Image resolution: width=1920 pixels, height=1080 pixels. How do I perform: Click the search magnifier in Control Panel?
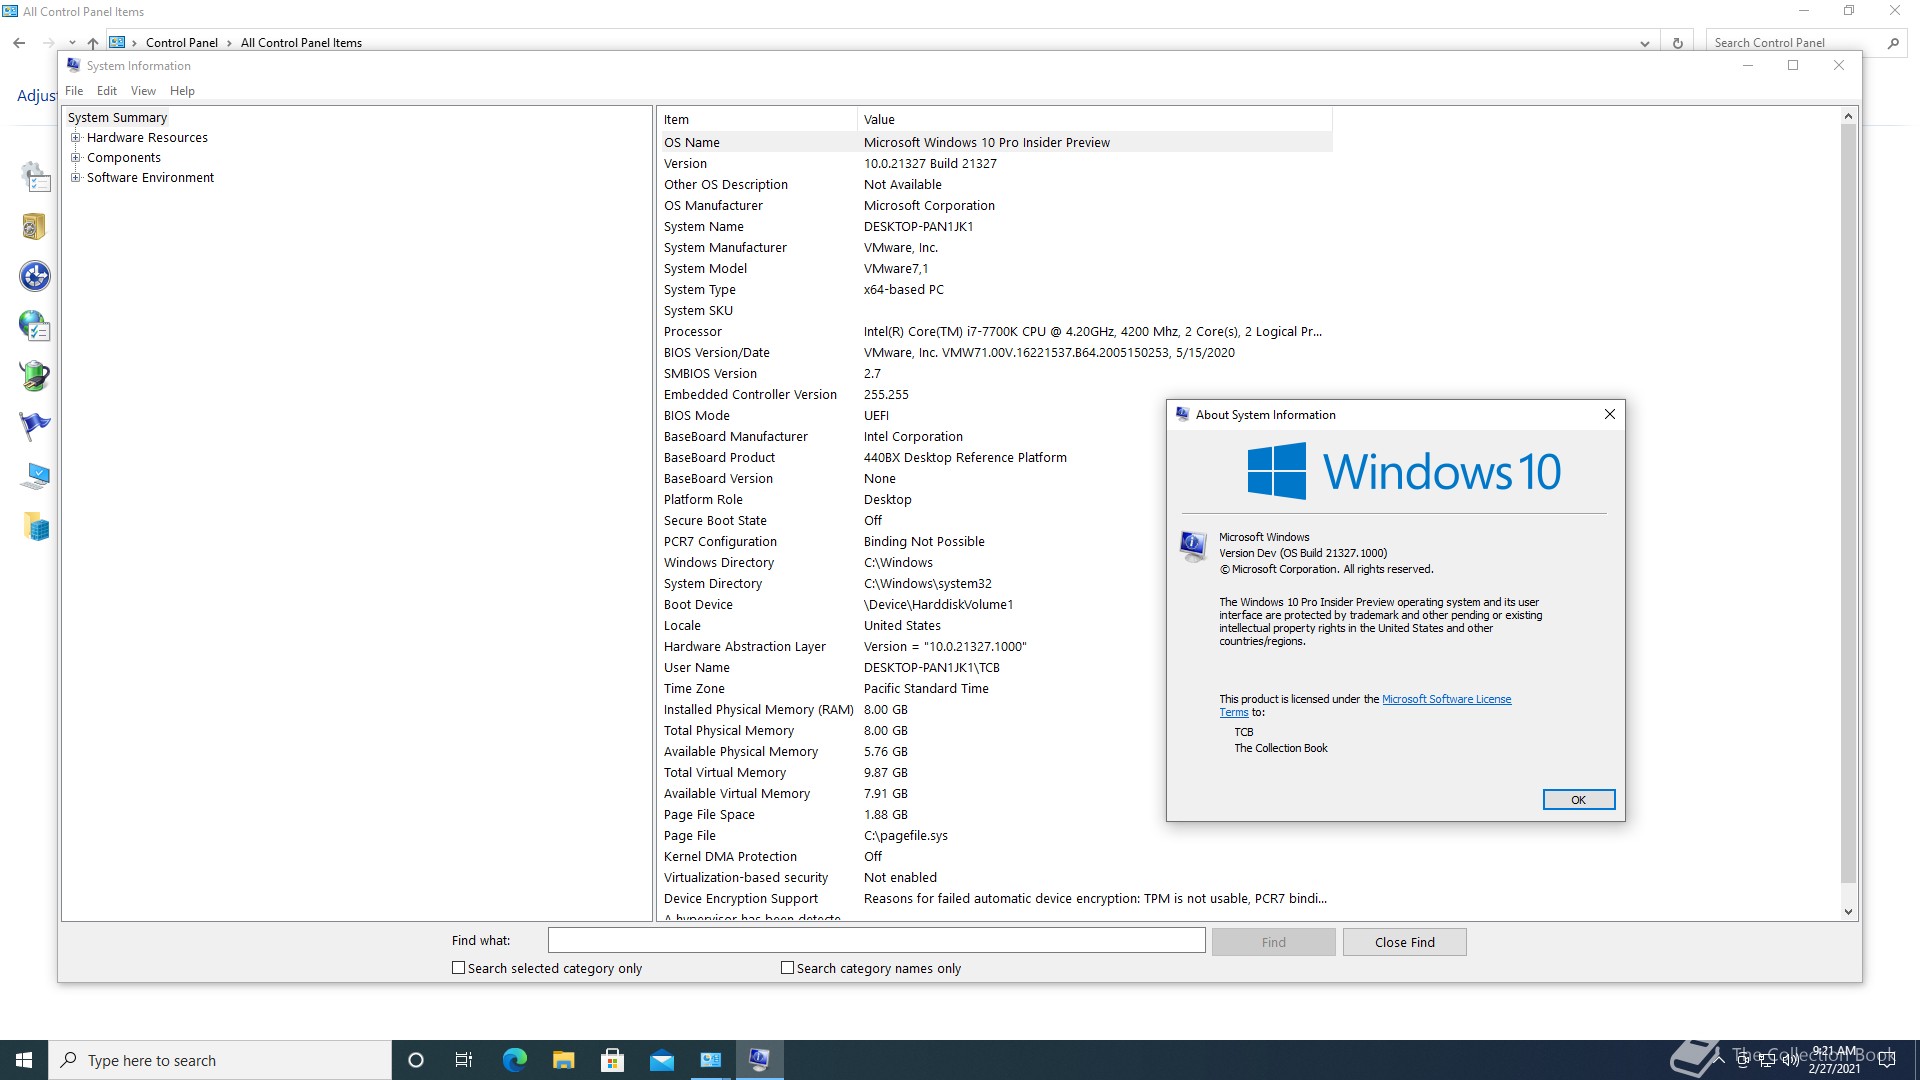click(x=1892, y=43)
